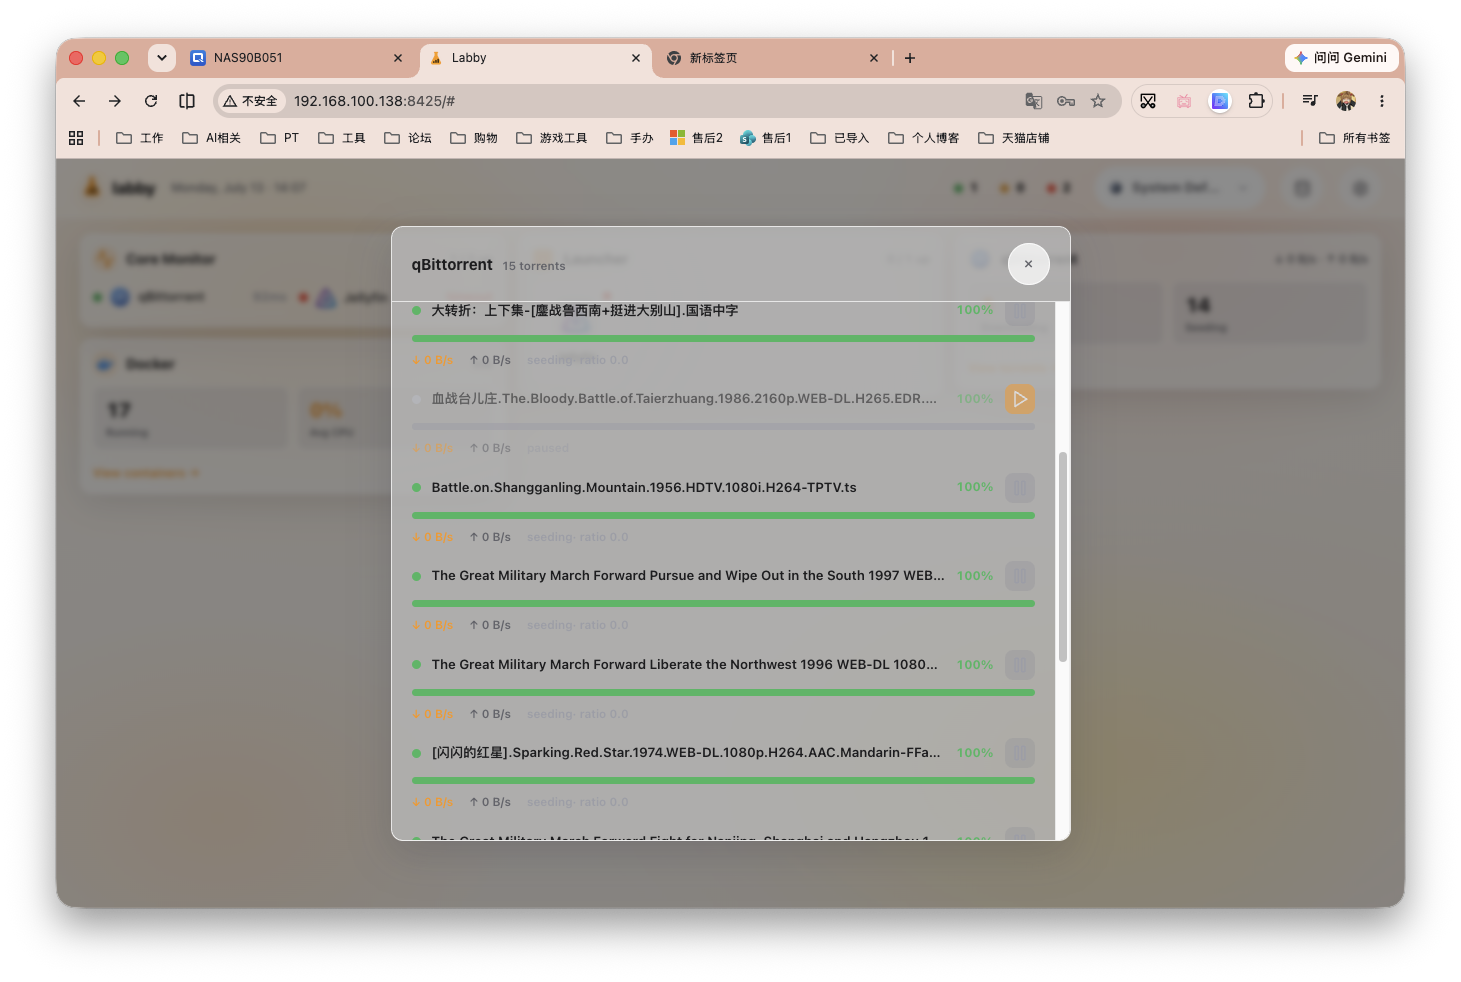
Task: Close the NAS90B051 tab
Action: click(x=398, y=58)
